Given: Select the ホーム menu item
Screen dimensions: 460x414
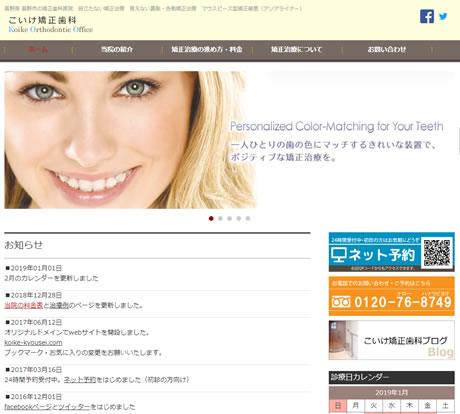Looking at the screenshot, I should 38,50.
